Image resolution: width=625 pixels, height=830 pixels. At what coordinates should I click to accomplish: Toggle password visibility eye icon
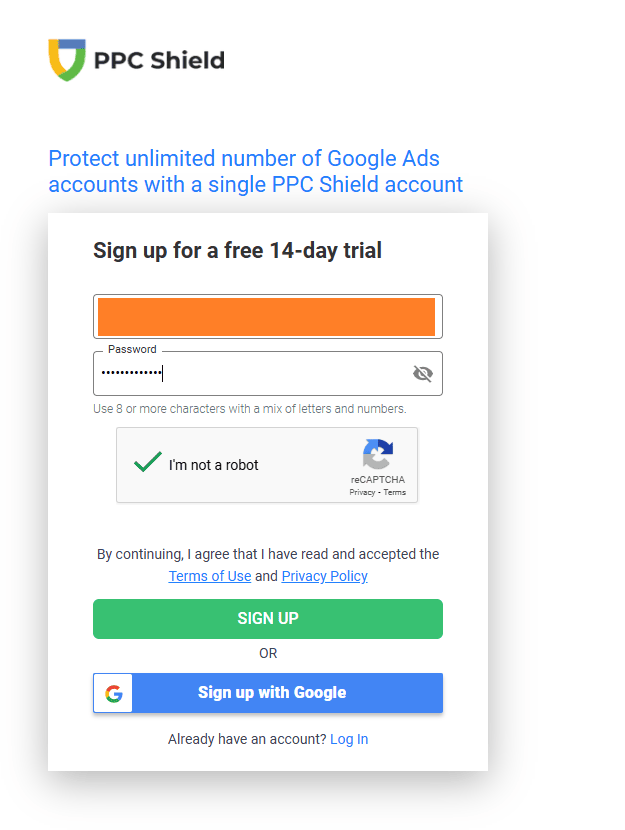point(423,374)
